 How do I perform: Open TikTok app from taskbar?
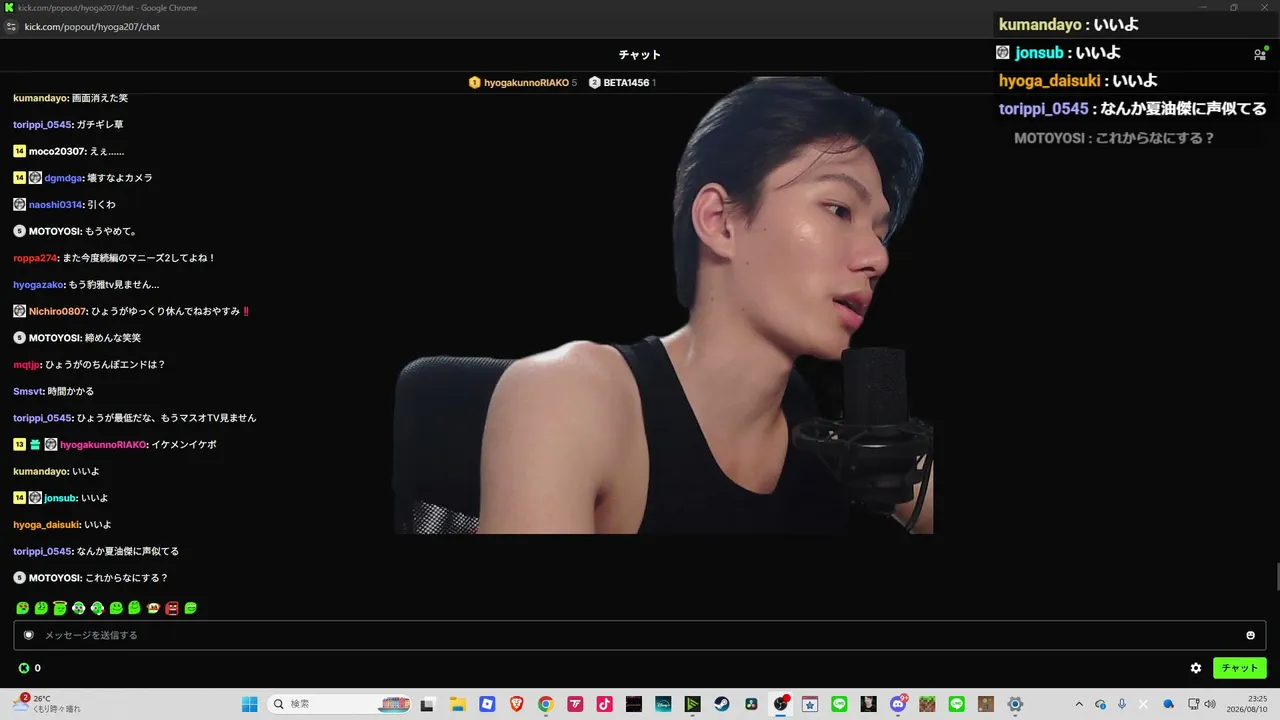[604, 704]
